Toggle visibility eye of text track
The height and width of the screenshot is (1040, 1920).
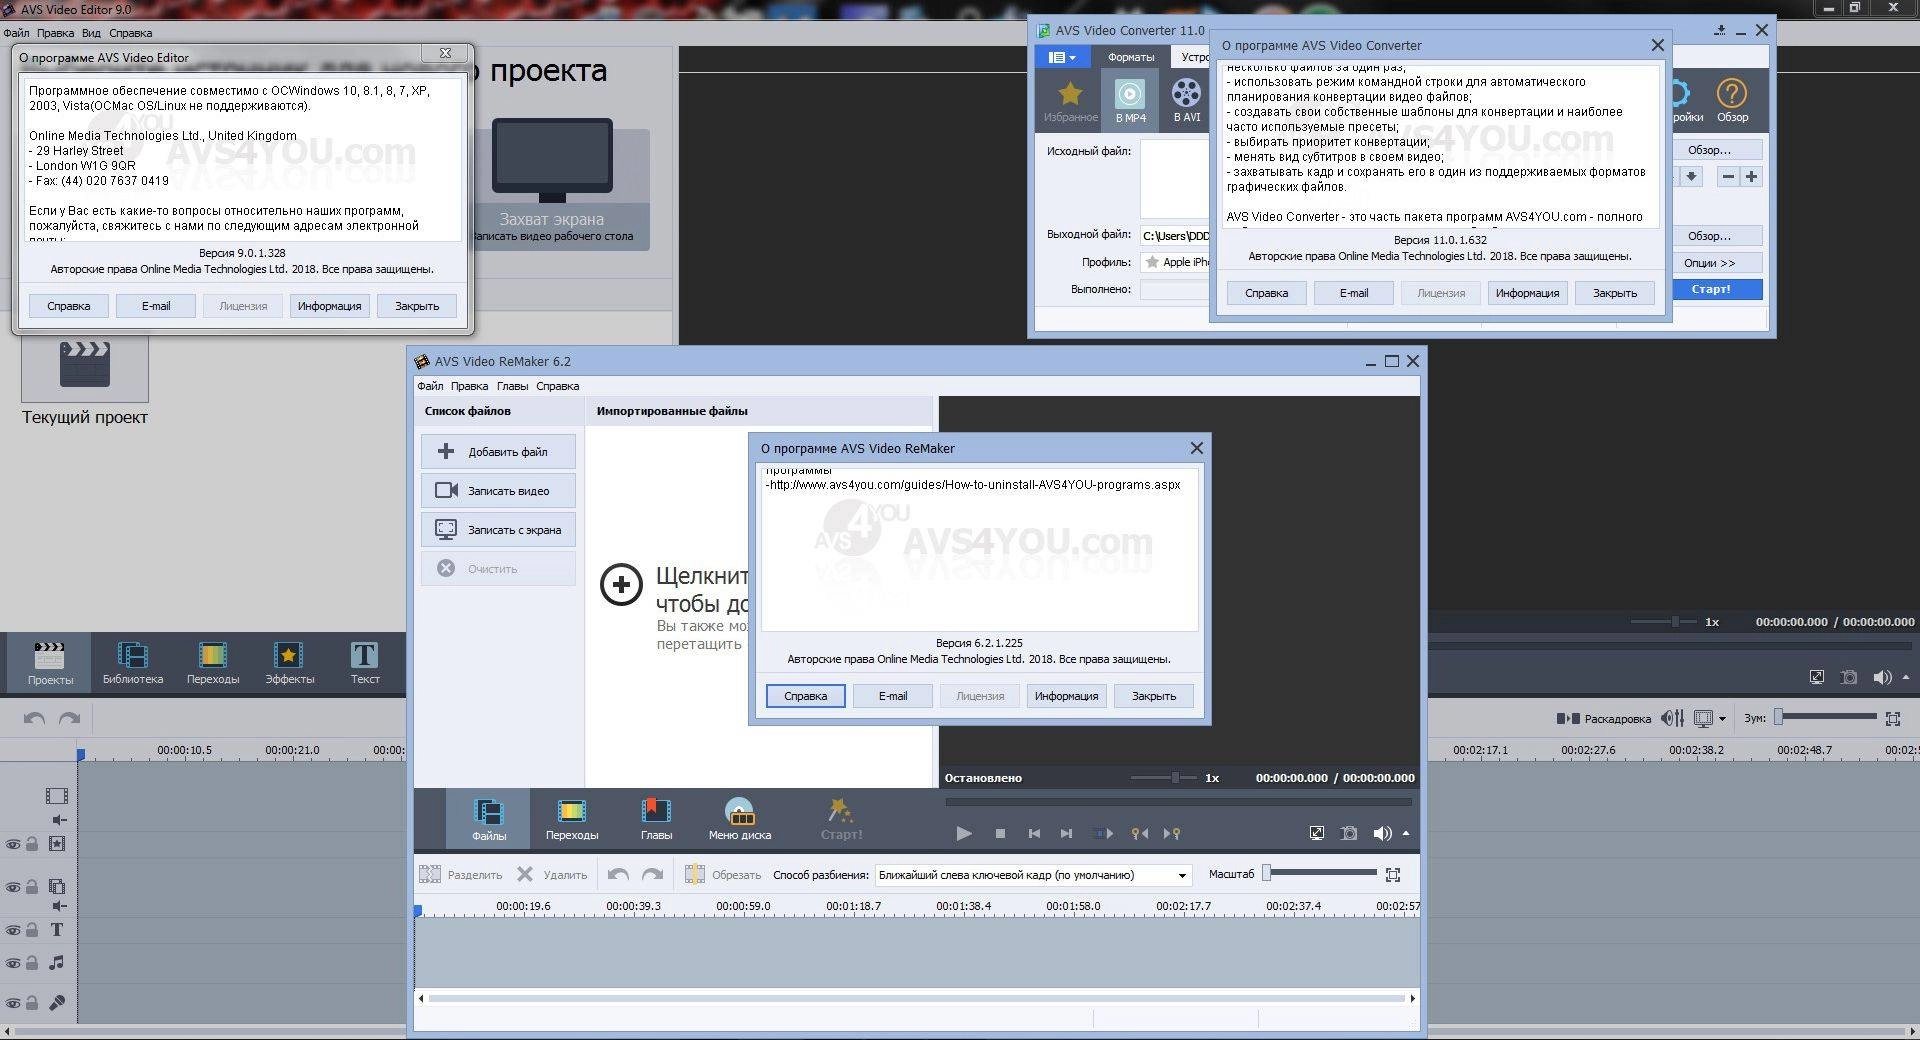[x=13, y=930]
